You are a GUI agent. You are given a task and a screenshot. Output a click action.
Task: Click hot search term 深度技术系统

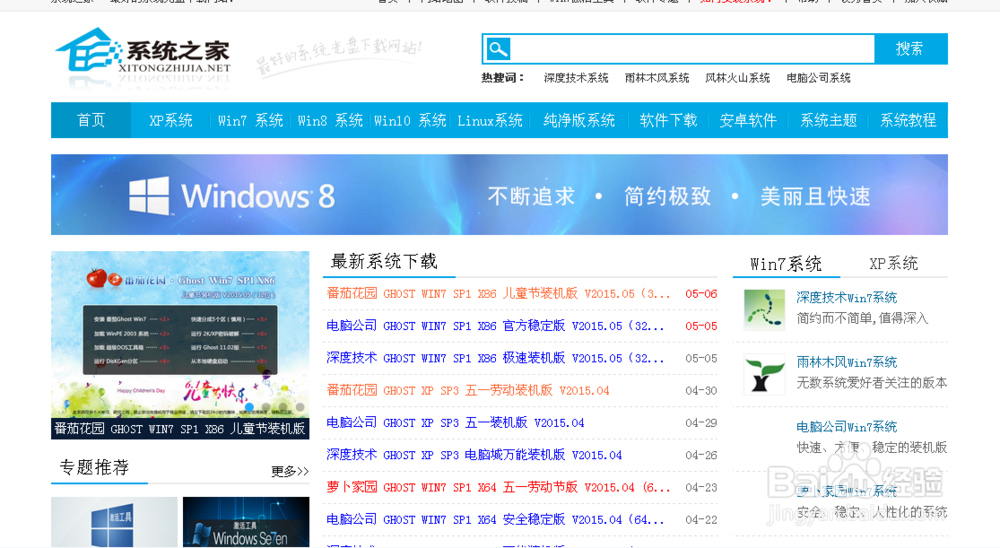tap(576, 78)
